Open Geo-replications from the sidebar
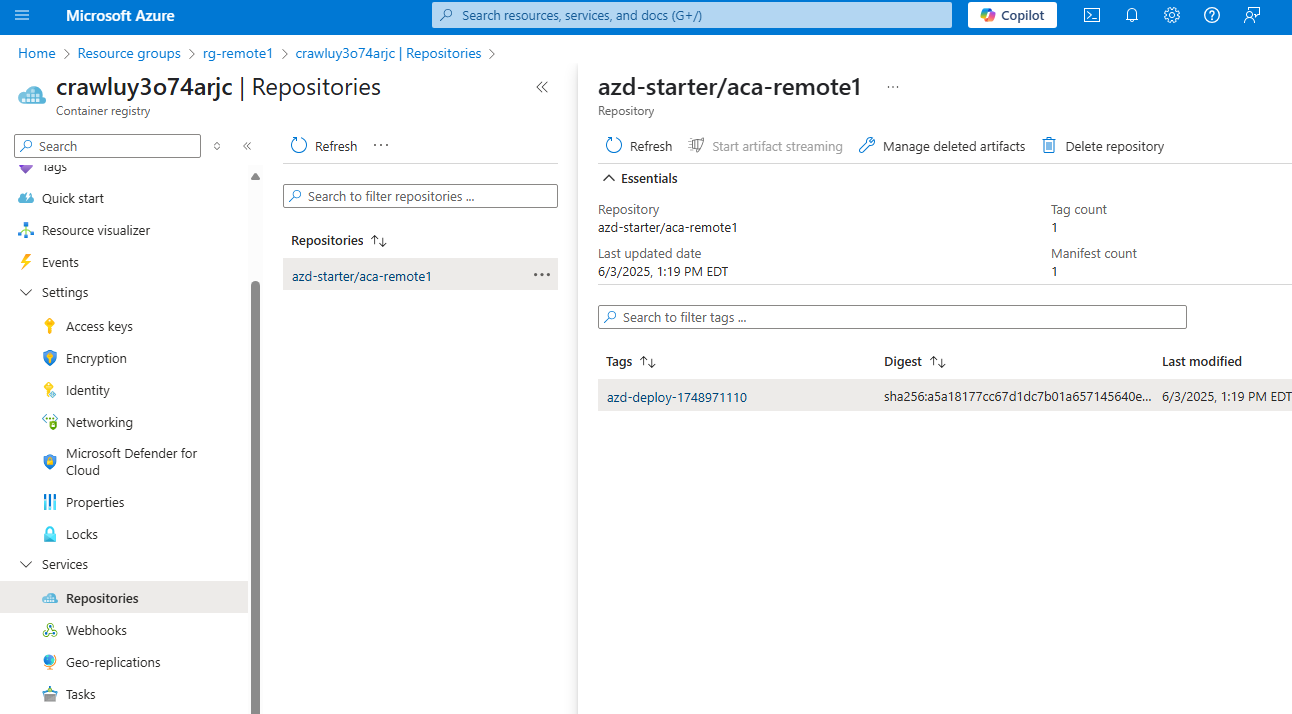 (111, 662)
